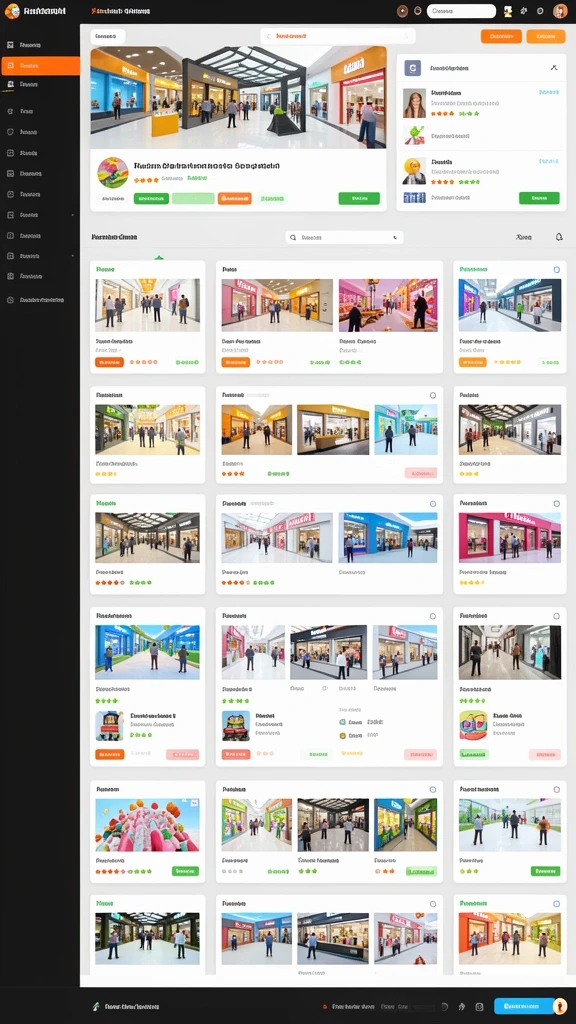The width and height of the screenshot is (576, 1024).
Task: Tick the circle checkbox on second-row middle card
Action: 432,395
